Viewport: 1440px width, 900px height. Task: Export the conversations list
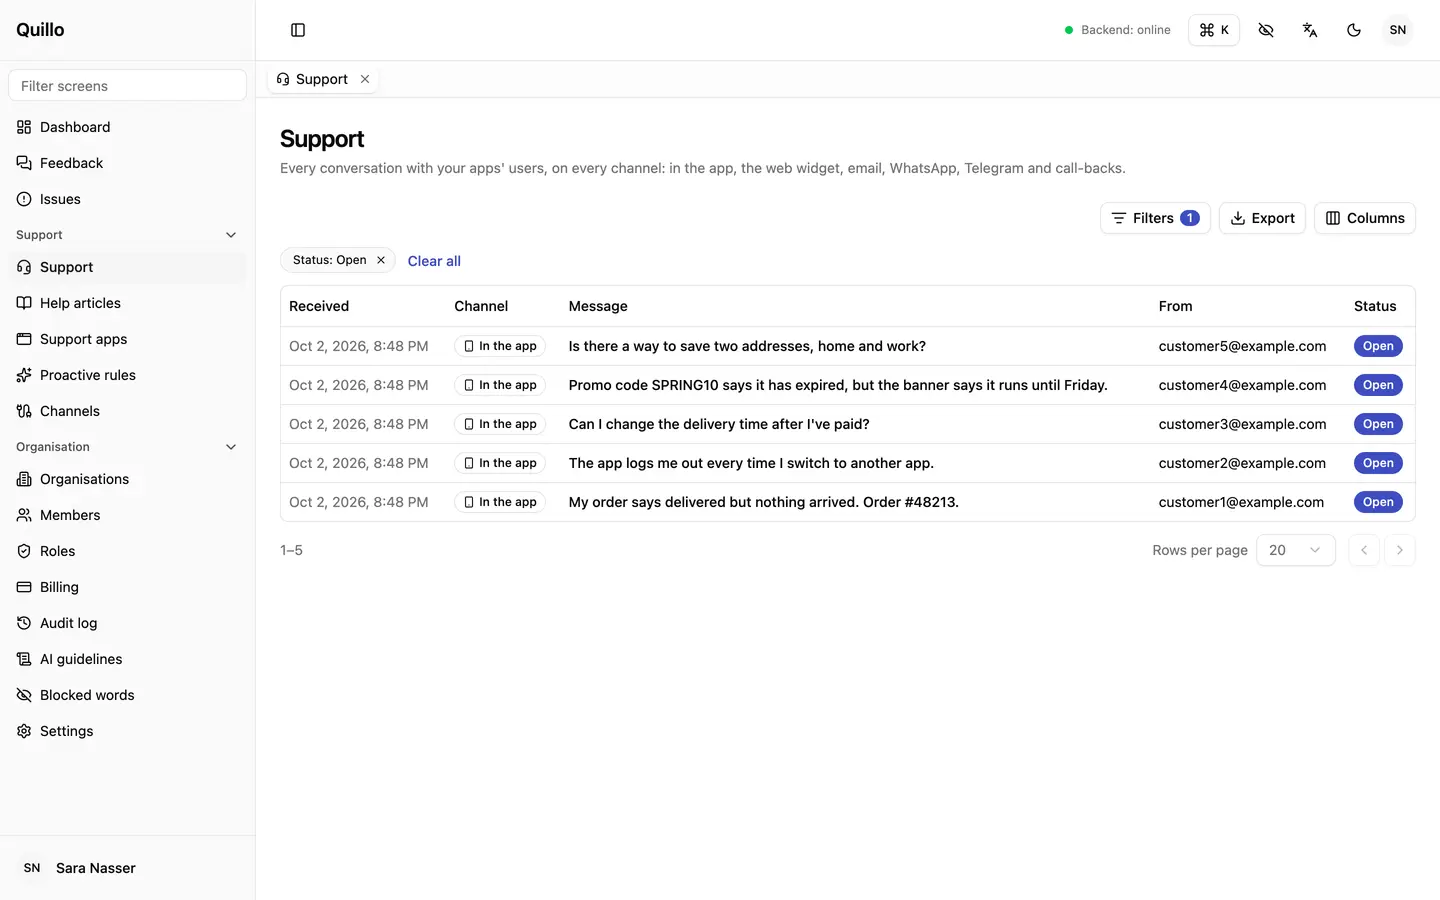point(1262,218)
